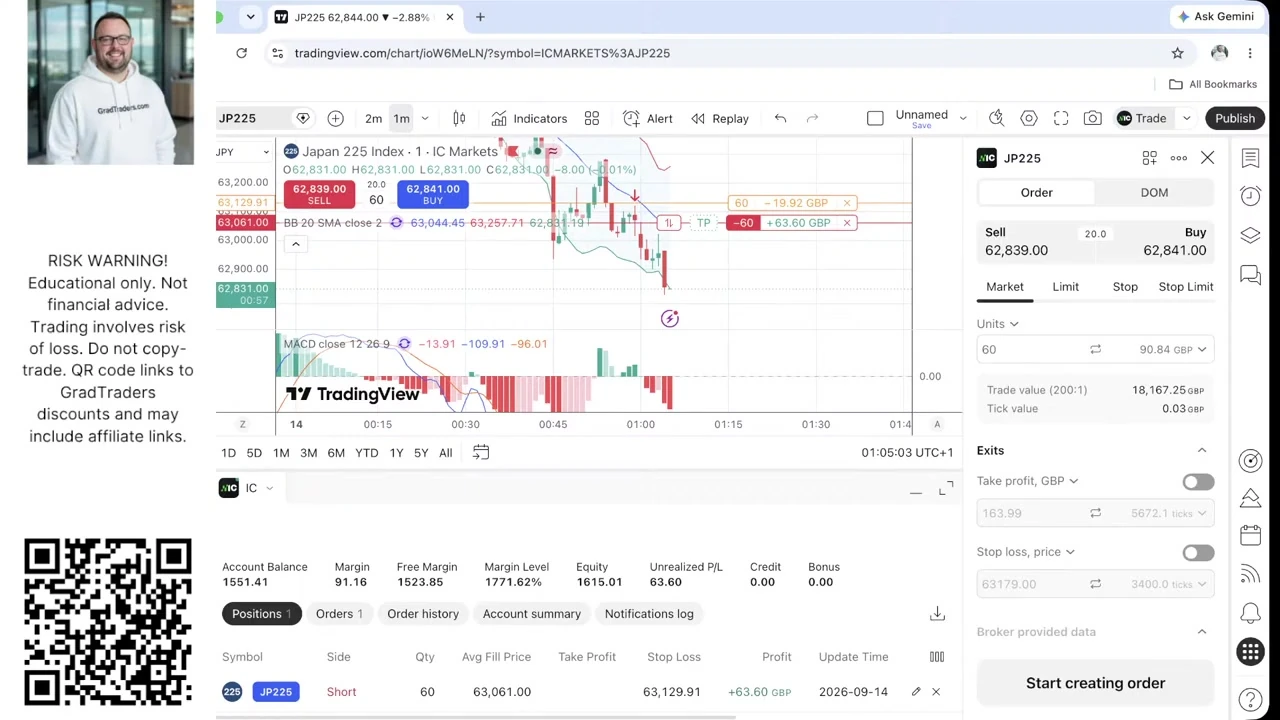Change the candlestick chart type
Viewport: 1280px width, 720px height.
coord(459,118)
